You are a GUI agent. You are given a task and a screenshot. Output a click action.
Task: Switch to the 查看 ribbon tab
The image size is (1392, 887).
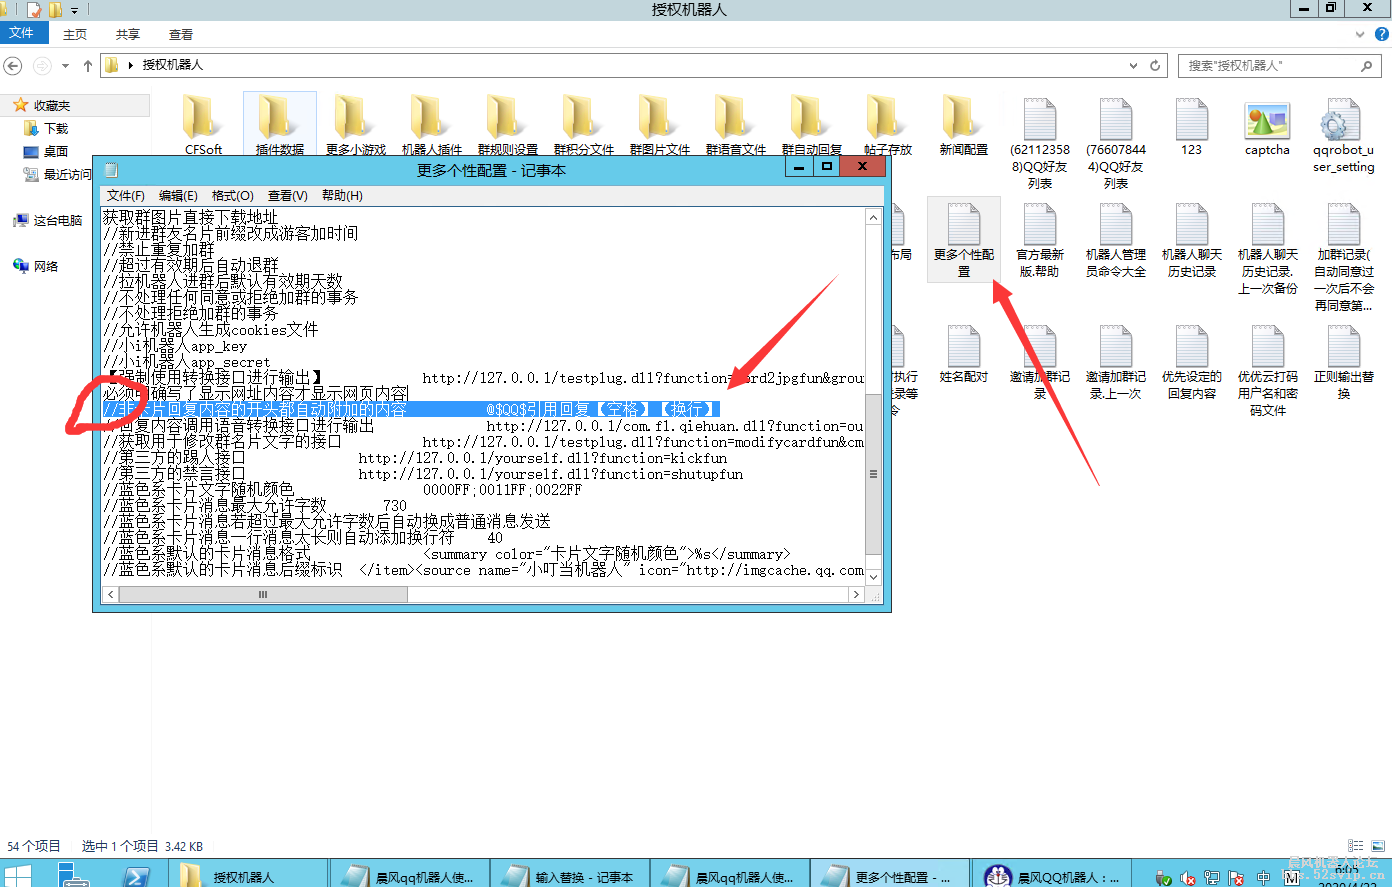point(180,33)
